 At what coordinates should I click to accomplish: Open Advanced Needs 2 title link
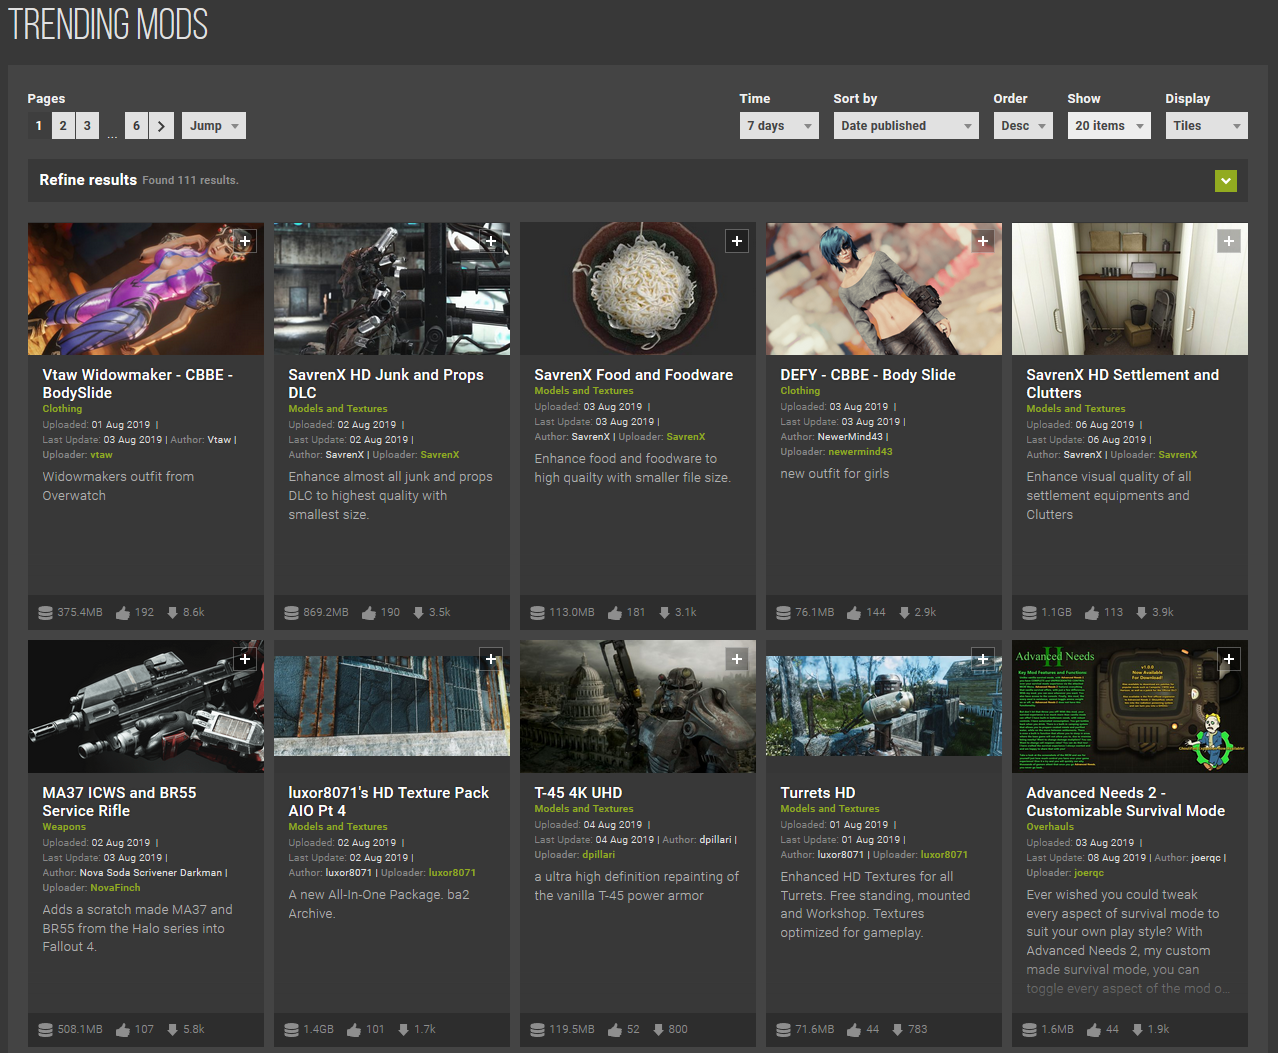(x=1126, y=802)
